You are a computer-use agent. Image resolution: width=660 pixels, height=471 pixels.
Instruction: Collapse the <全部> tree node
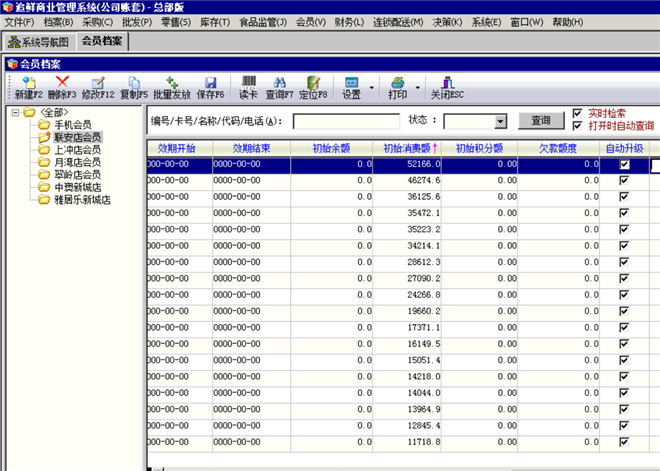pyautogui.click(x=16, y=112)
